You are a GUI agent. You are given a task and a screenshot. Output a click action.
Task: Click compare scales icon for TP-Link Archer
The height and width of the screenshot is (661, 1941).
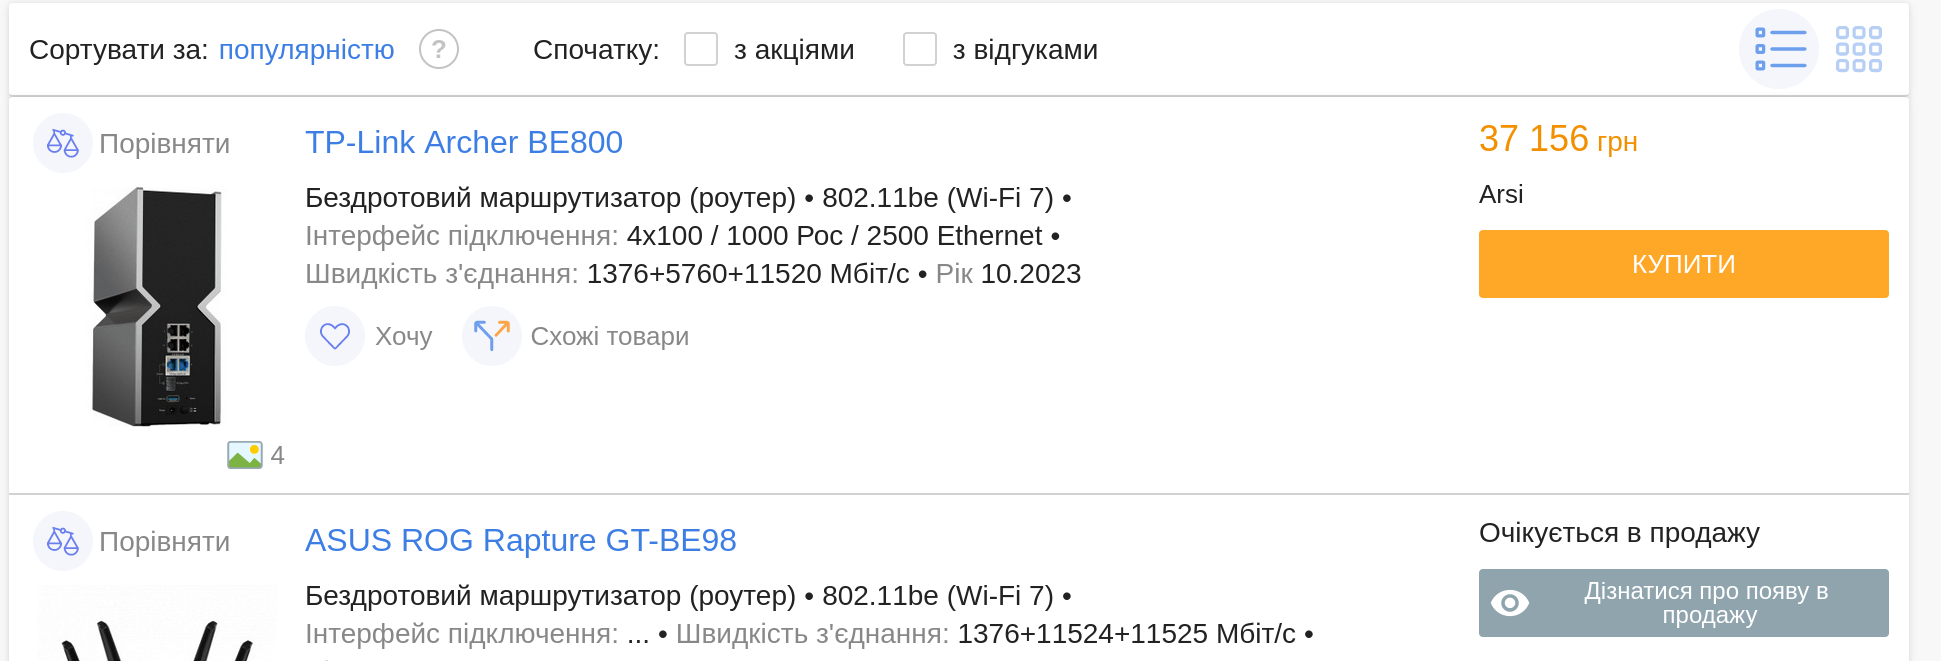click(62, 143)
